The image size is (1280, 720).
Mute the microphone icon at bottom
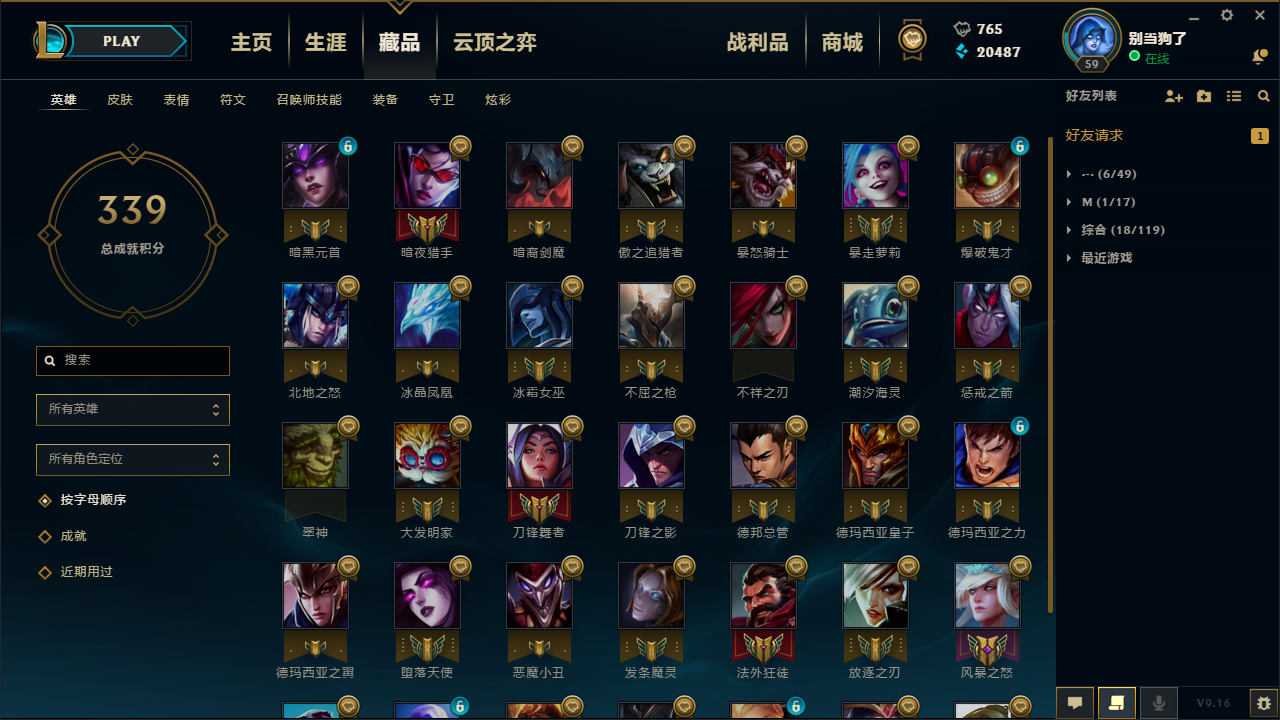point(1159,703)
